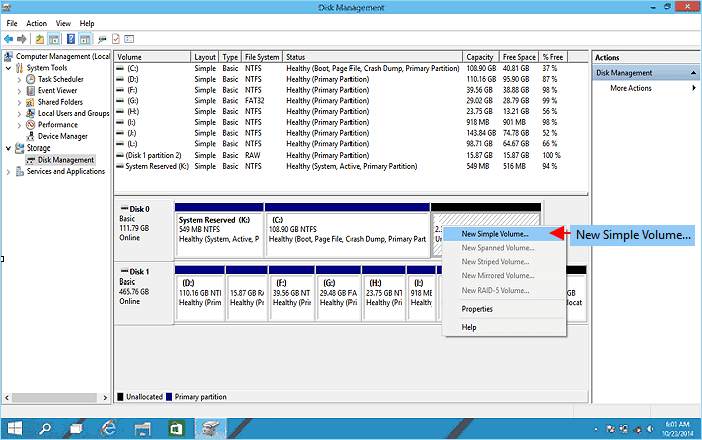Screen dimensions: 702x440
Task: Collapse the System Tools tree node
Action: (10, 67)
